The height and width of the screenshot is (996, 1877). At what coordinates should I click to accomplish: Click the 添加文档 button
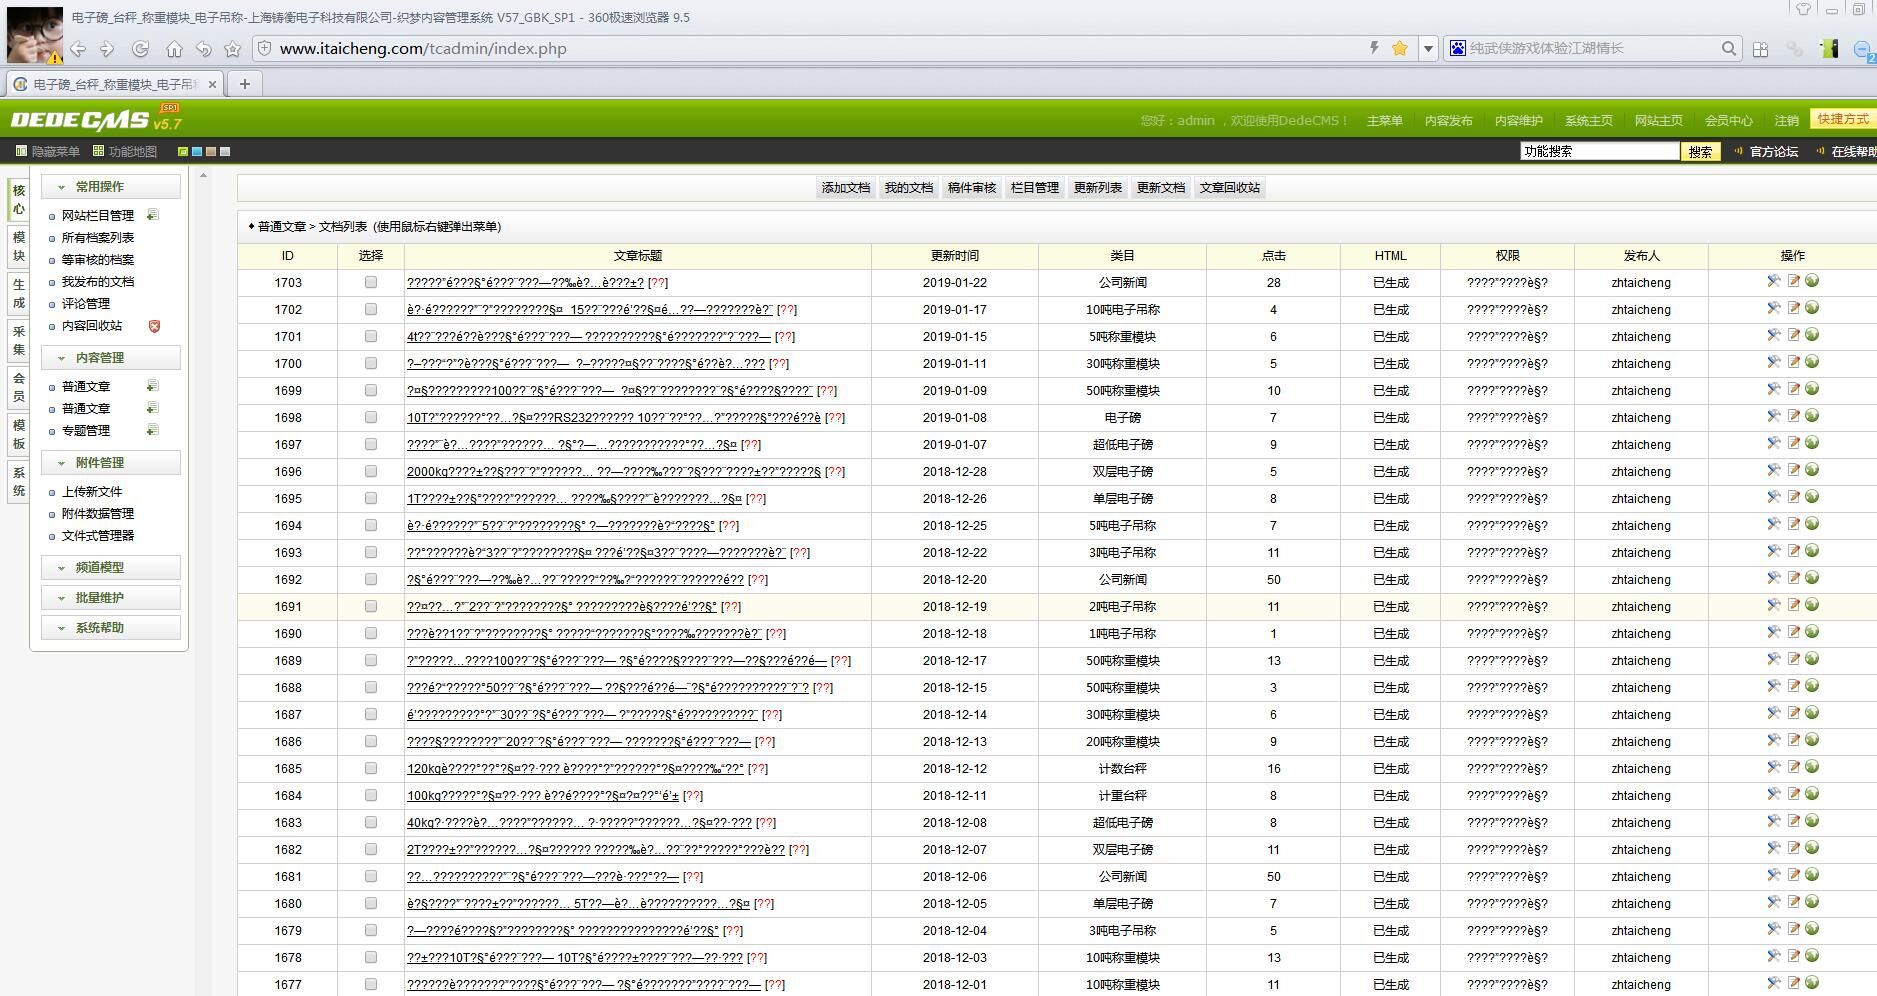point(845,188)
